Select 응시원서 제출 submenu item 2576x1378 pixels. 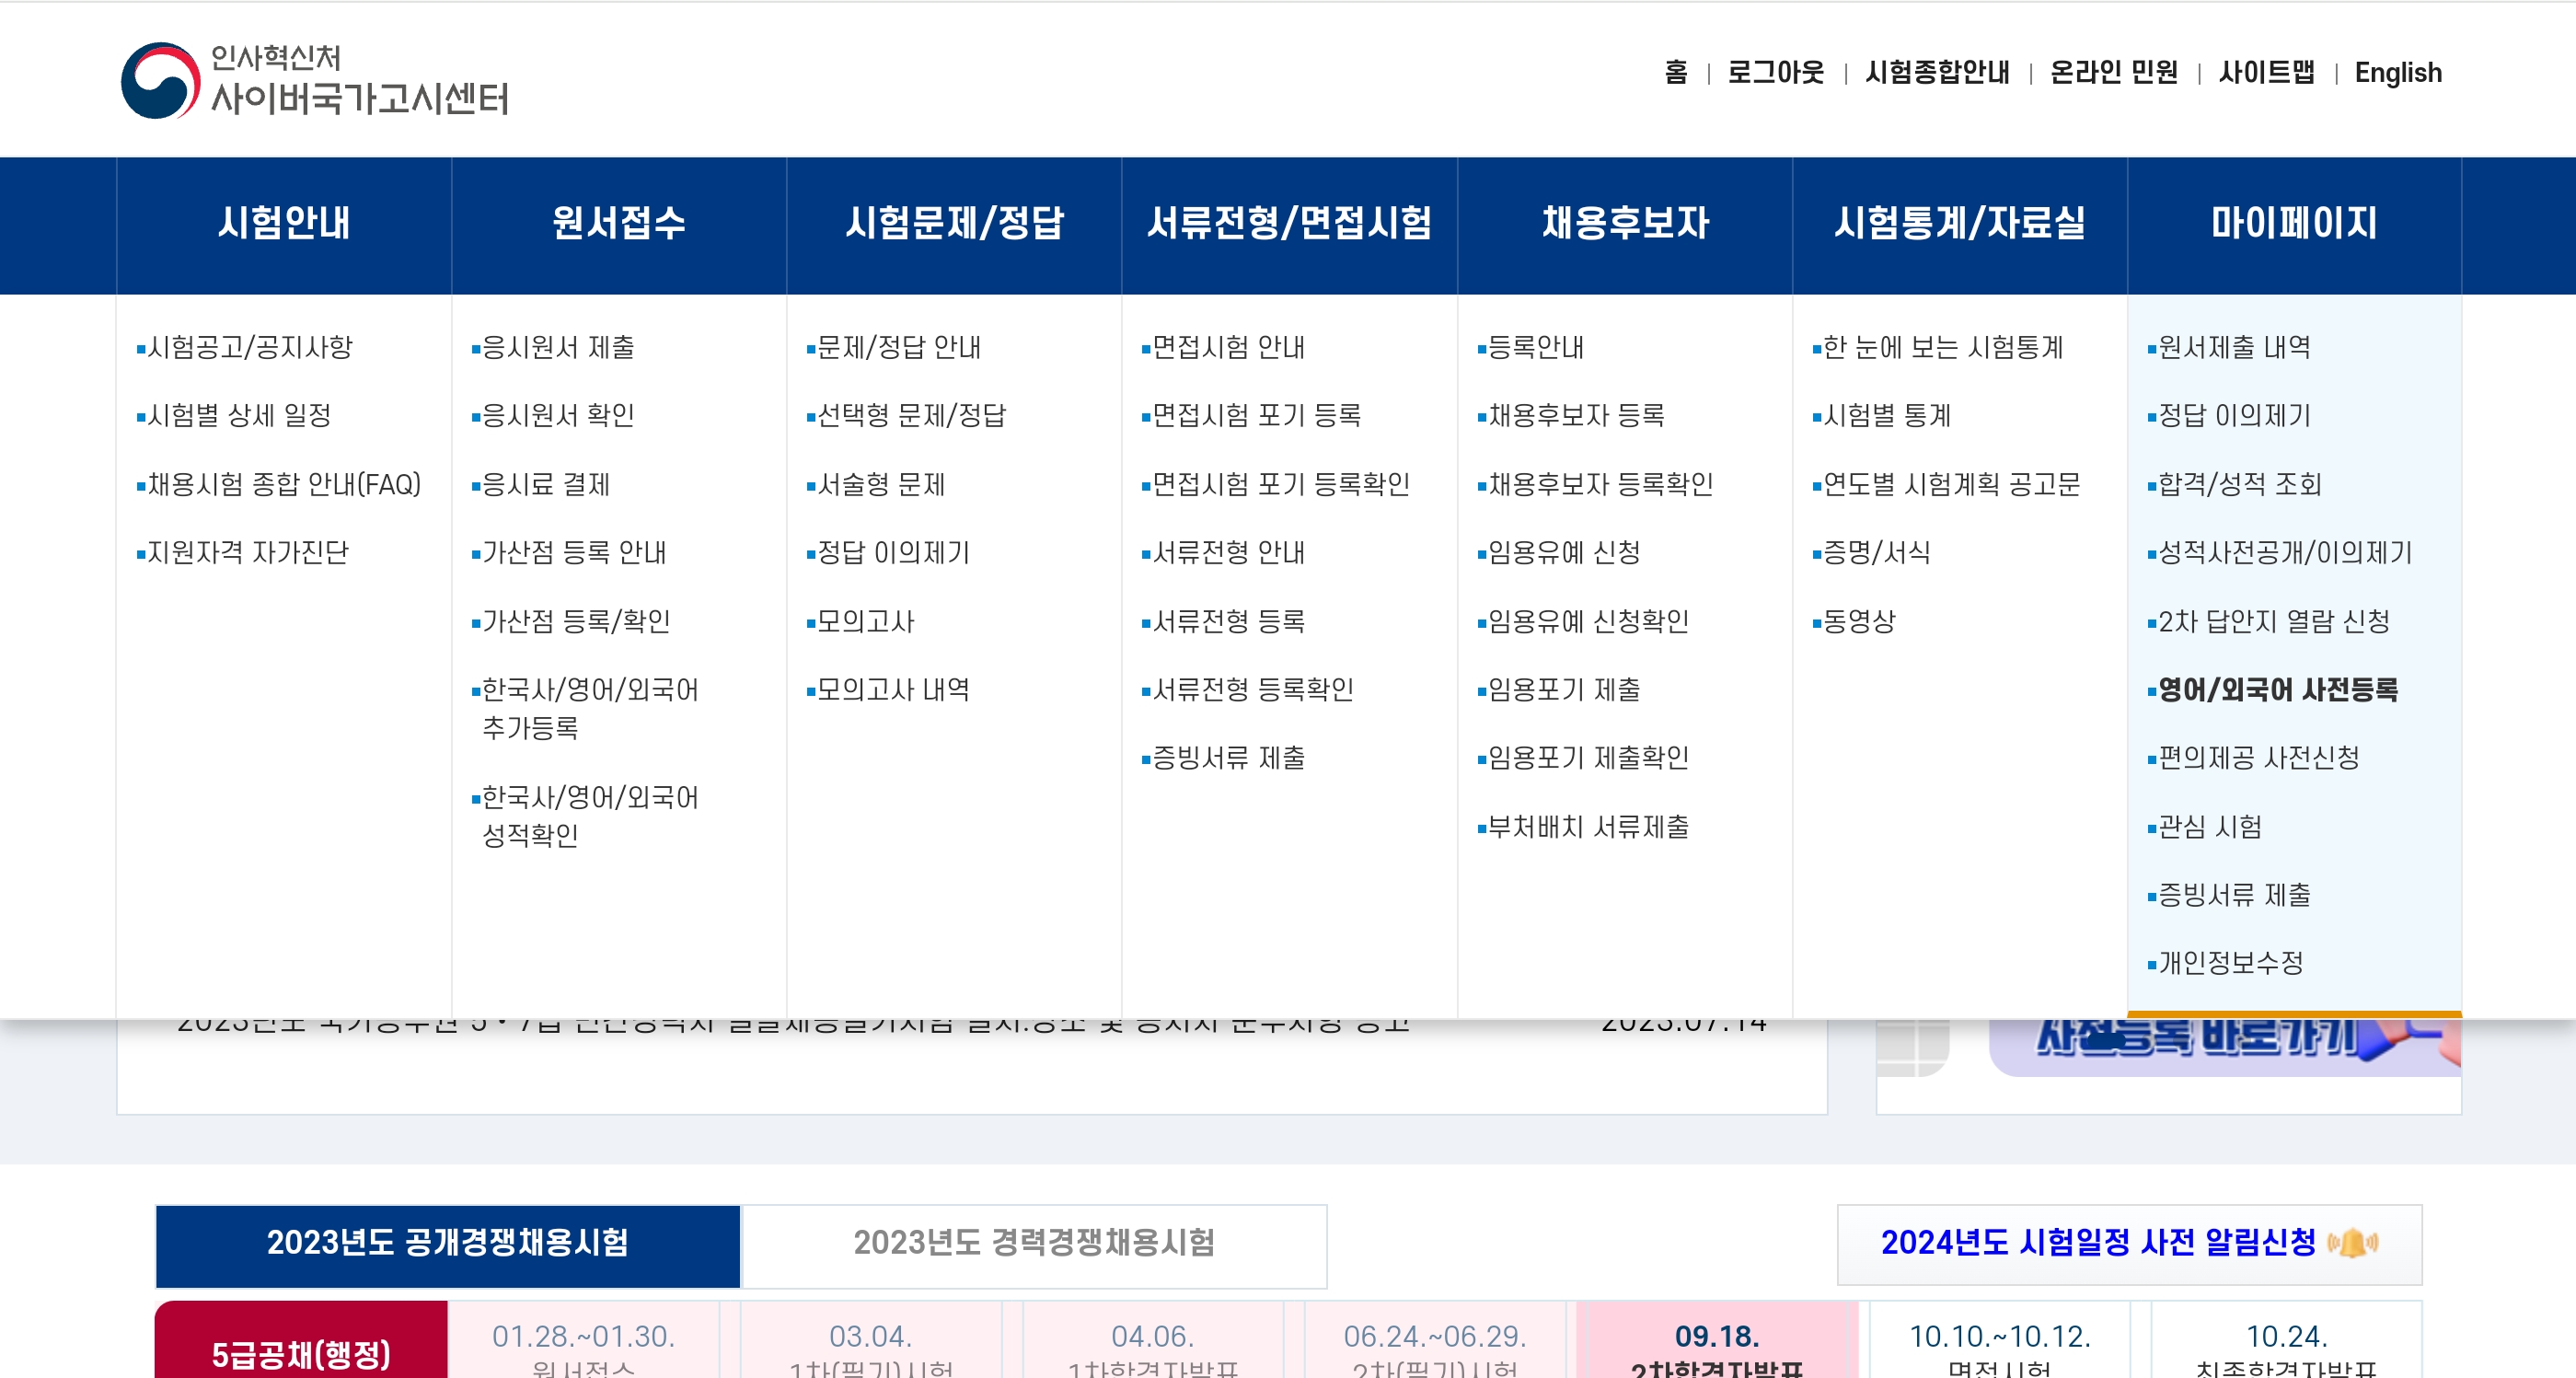point(558,347)
